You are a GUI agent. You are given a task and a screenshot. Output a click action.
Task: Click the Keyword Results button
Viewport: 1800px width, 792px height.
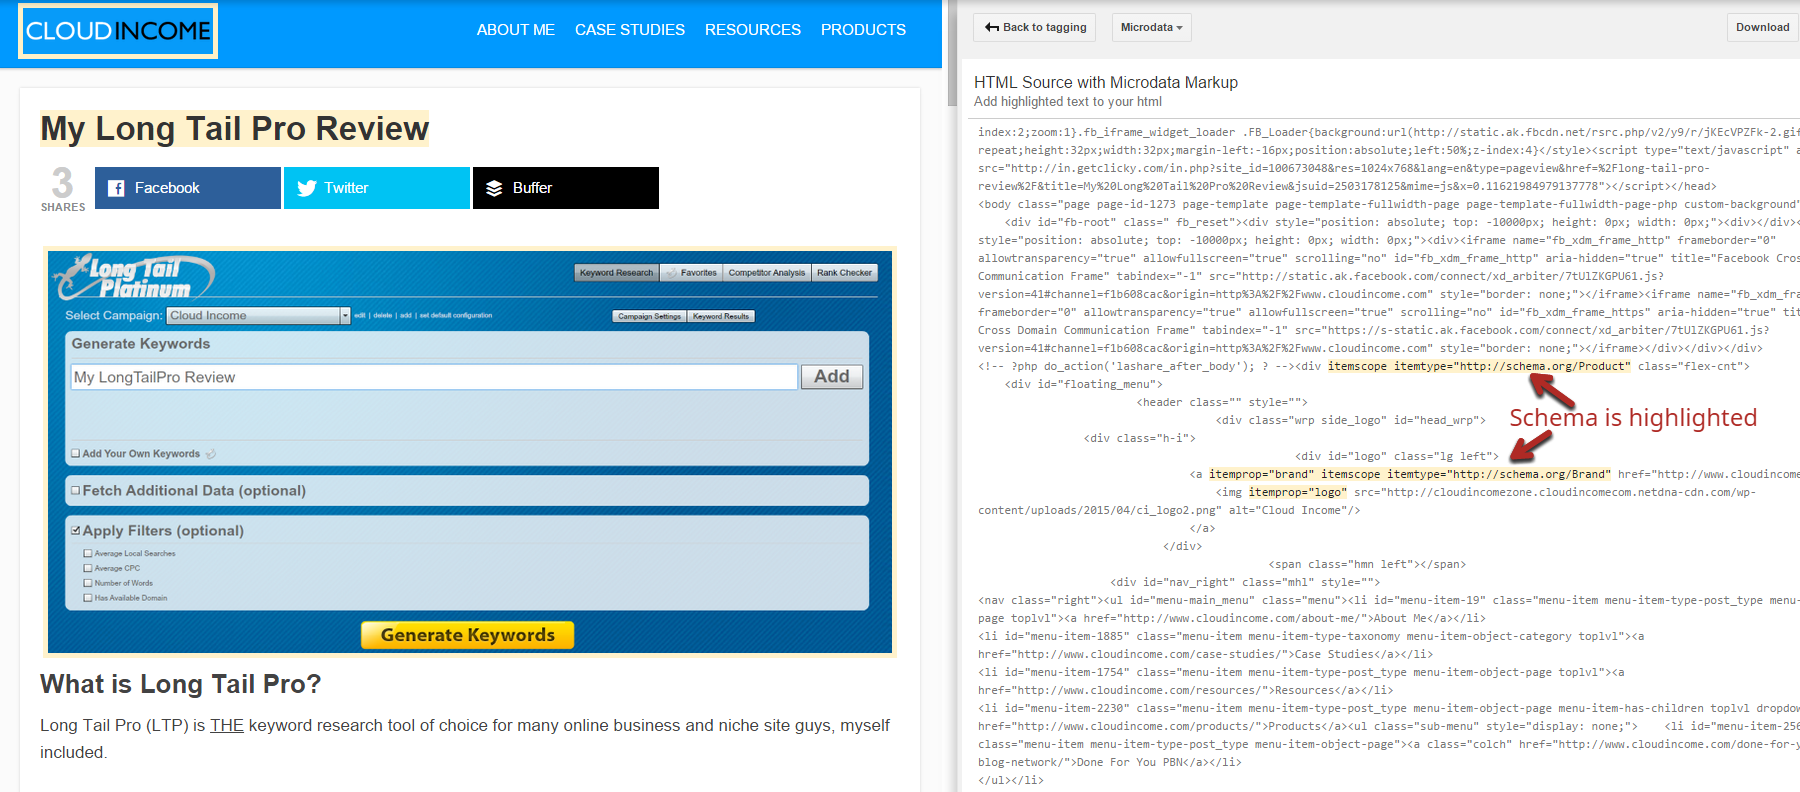pos(721,316)
